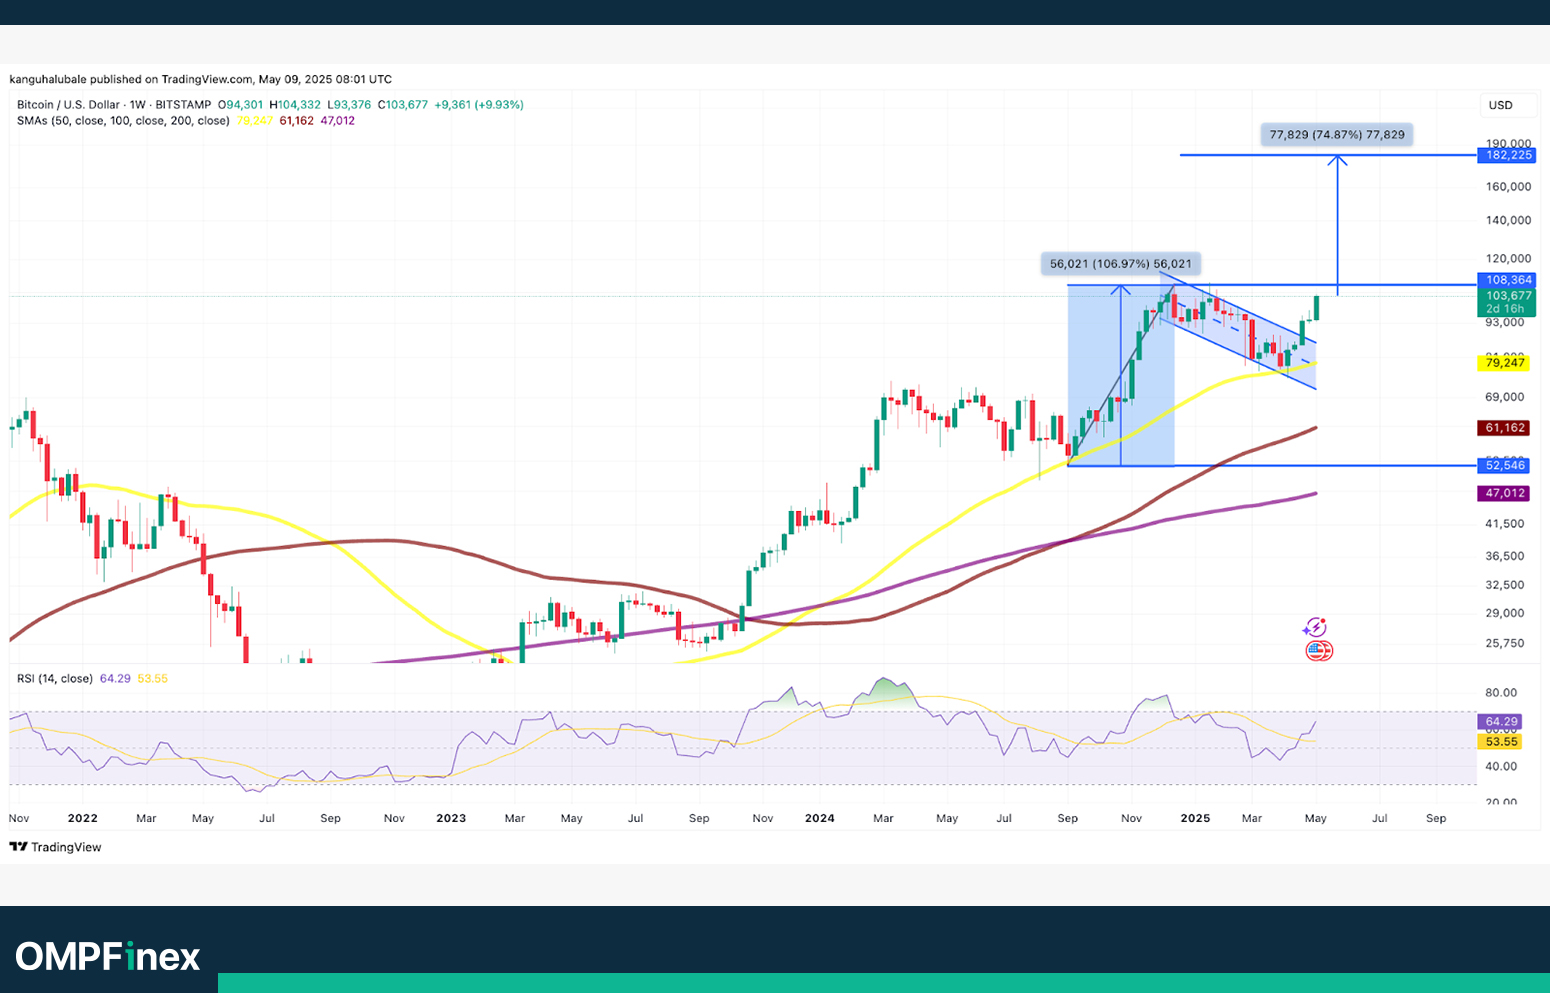
Task: Click the dark red 61,162 tag on the price scale
Action: 1503,428
